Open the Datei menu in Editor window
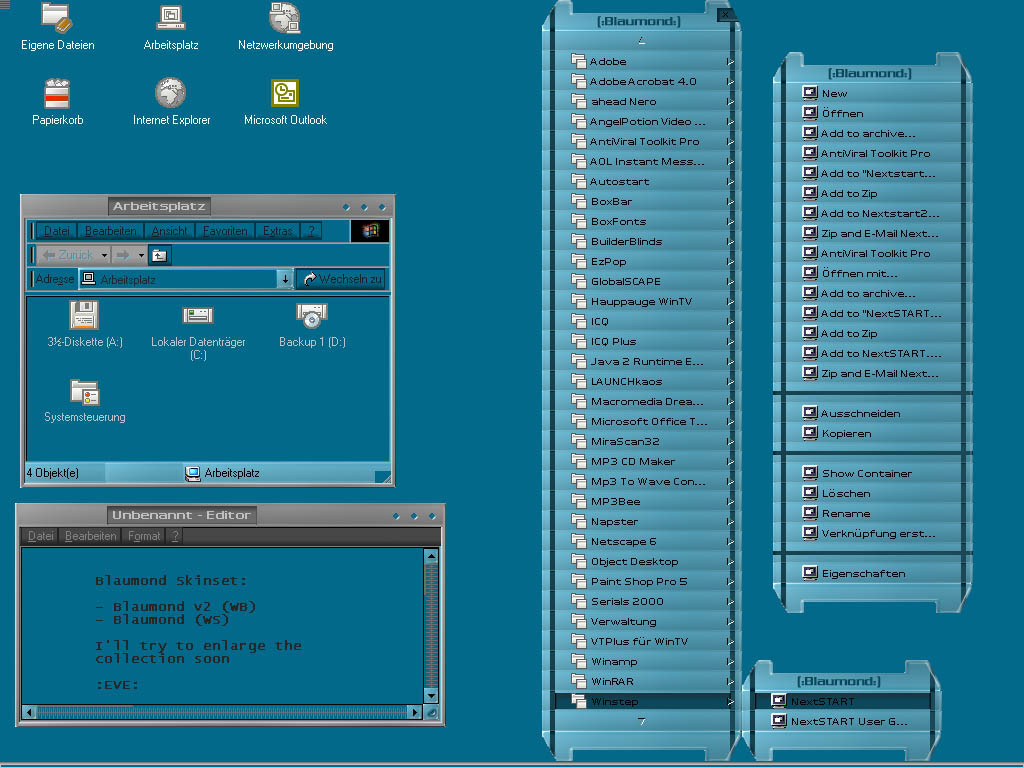 (40, 536)
